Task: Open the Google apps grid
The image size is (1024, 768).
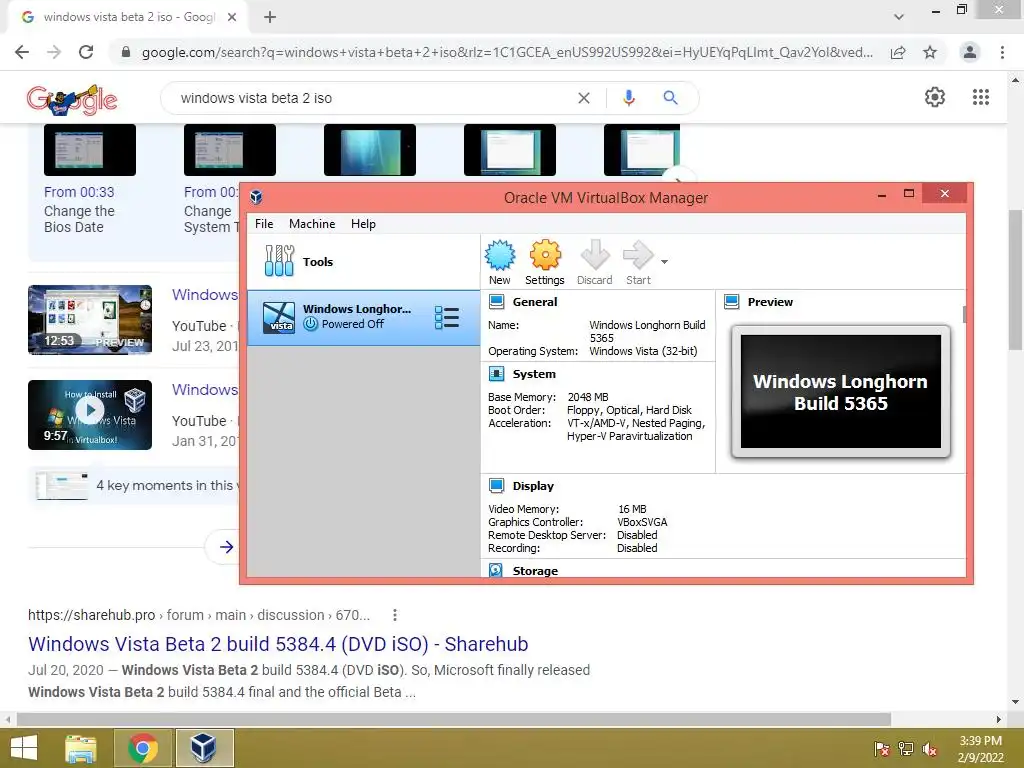Action: click(x=981, y=97)
